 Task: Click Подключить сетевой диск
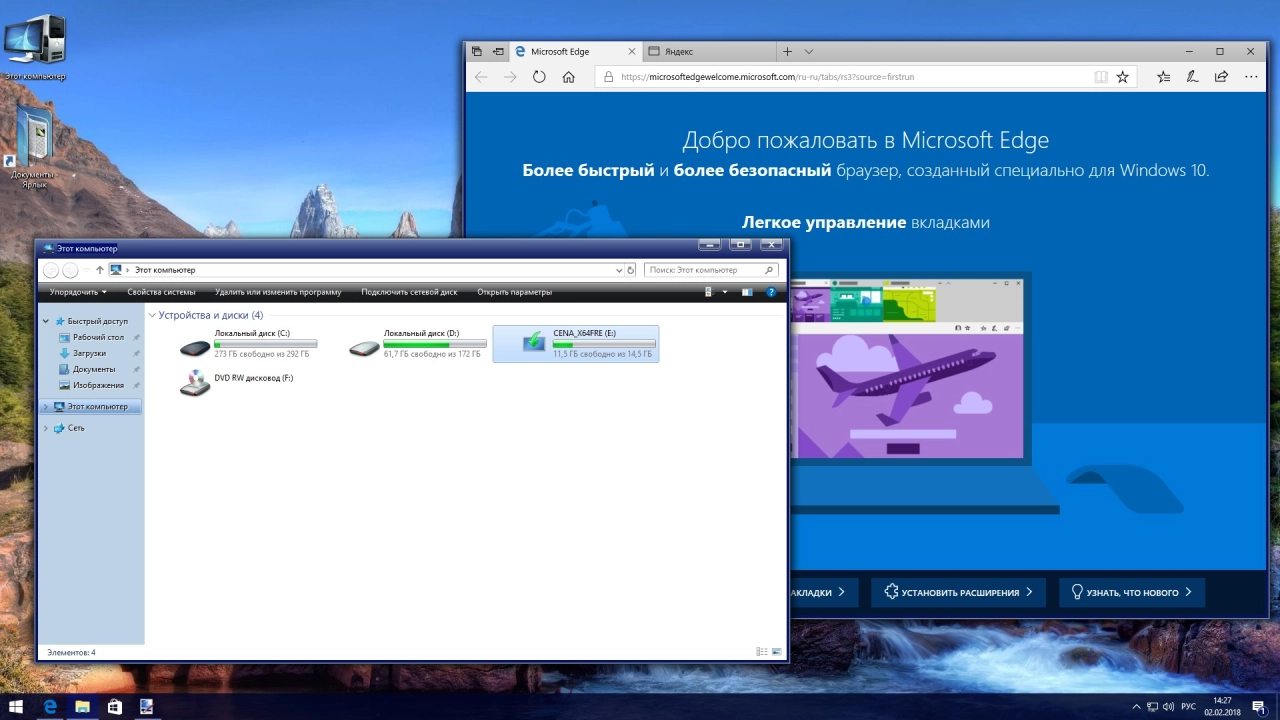click(x=409, y=292)
